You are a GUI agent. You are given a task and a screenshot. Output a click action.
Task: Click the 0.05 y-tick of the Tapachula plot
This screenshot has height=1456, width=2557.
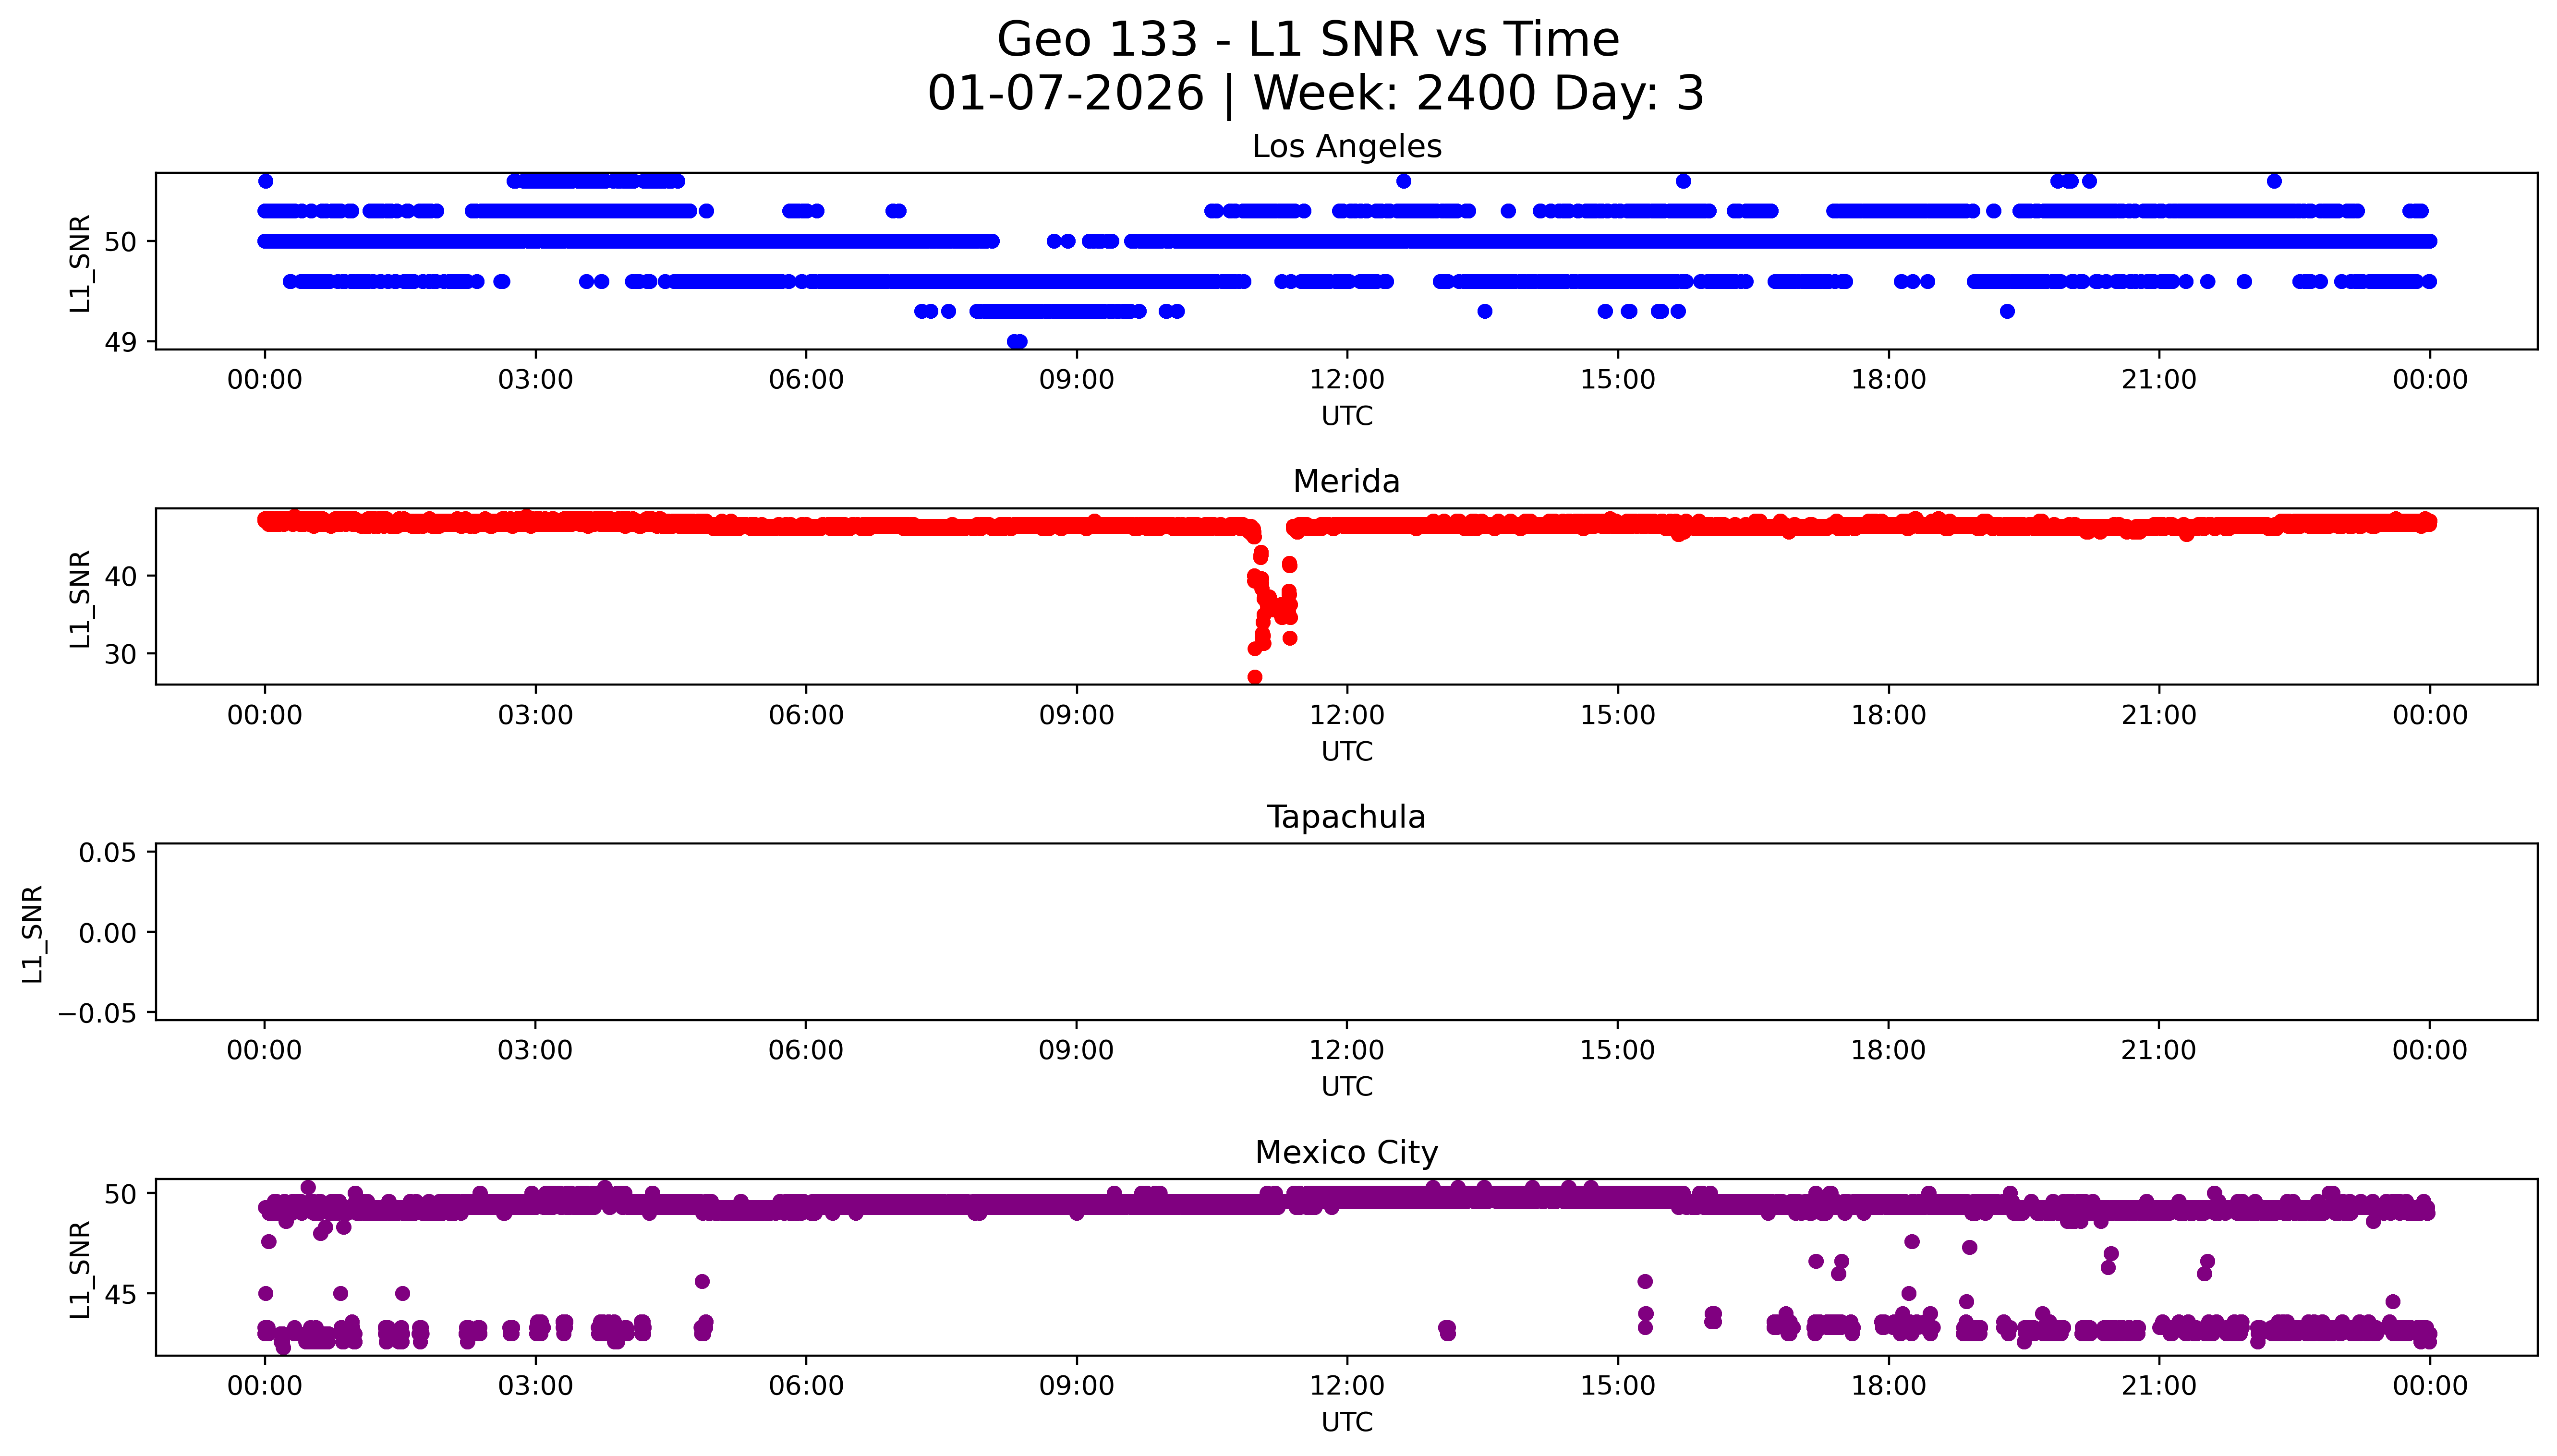pyautogui.click(x=107, y=853)
